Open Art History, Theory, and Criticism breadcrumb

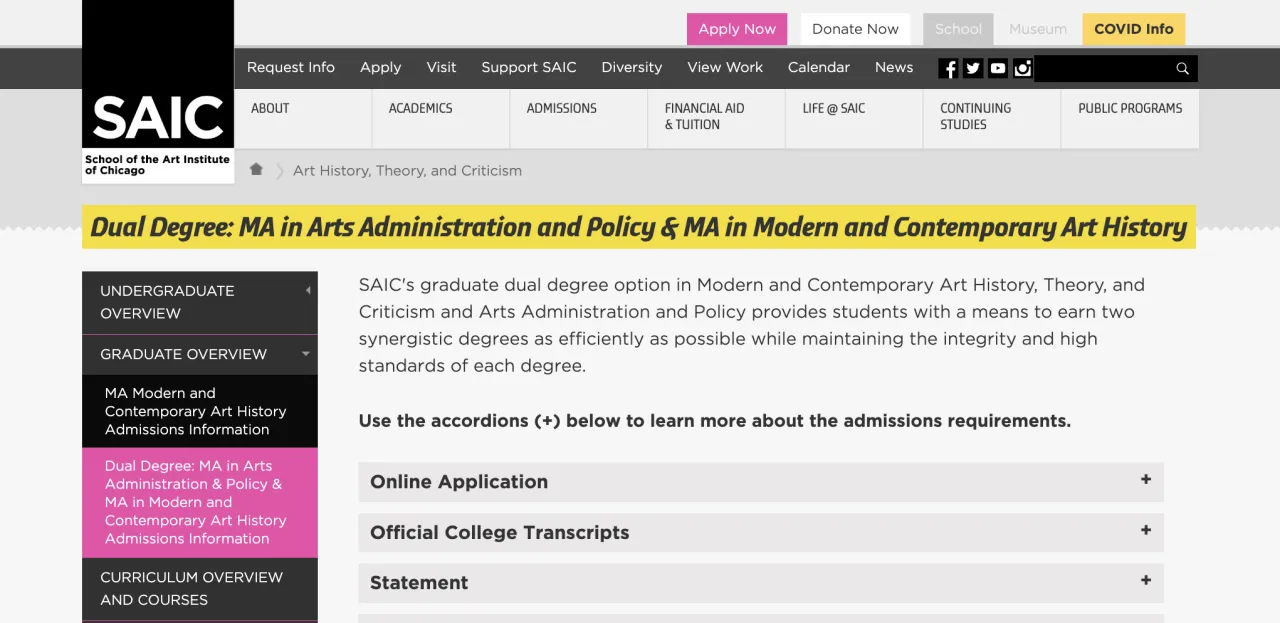pos(407,171)
